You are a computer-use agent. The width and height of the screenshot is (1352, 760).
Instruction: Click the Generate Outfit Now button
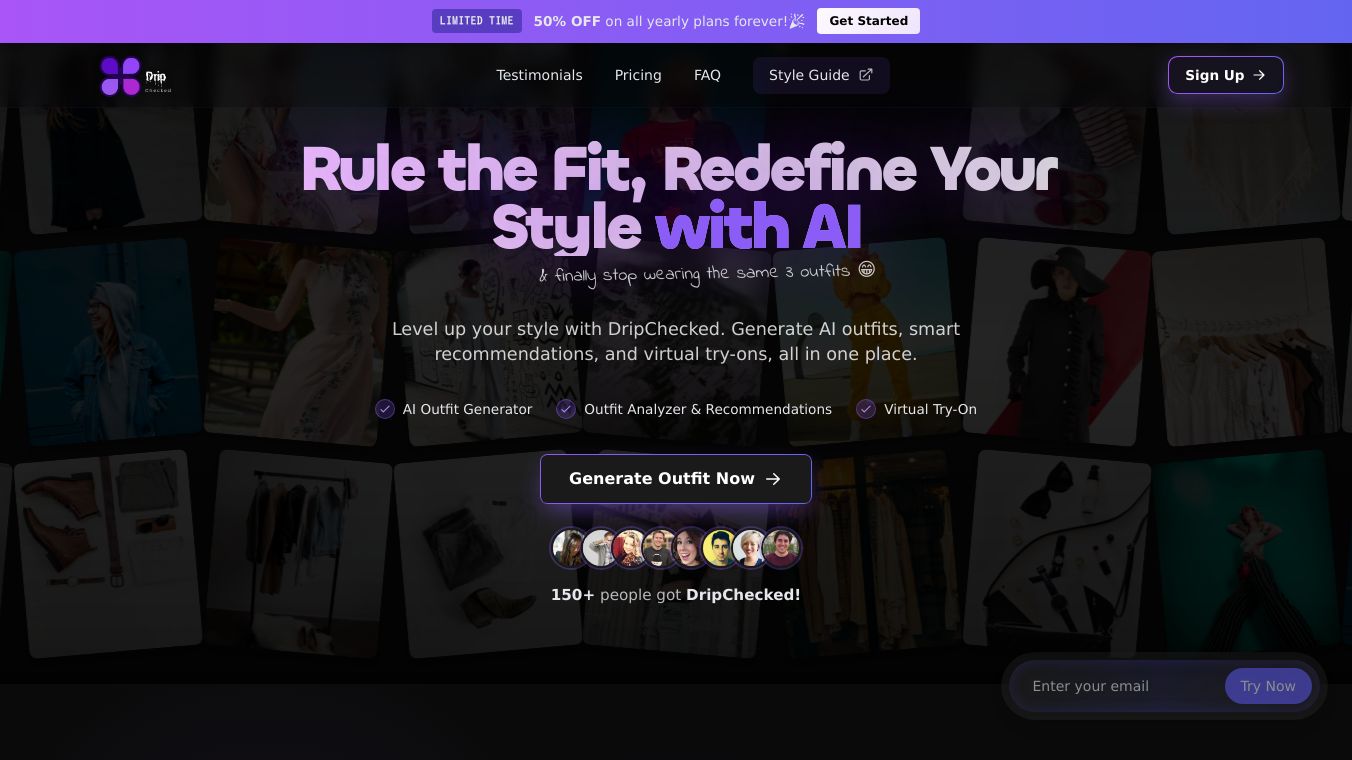click(x=676, y=479)
